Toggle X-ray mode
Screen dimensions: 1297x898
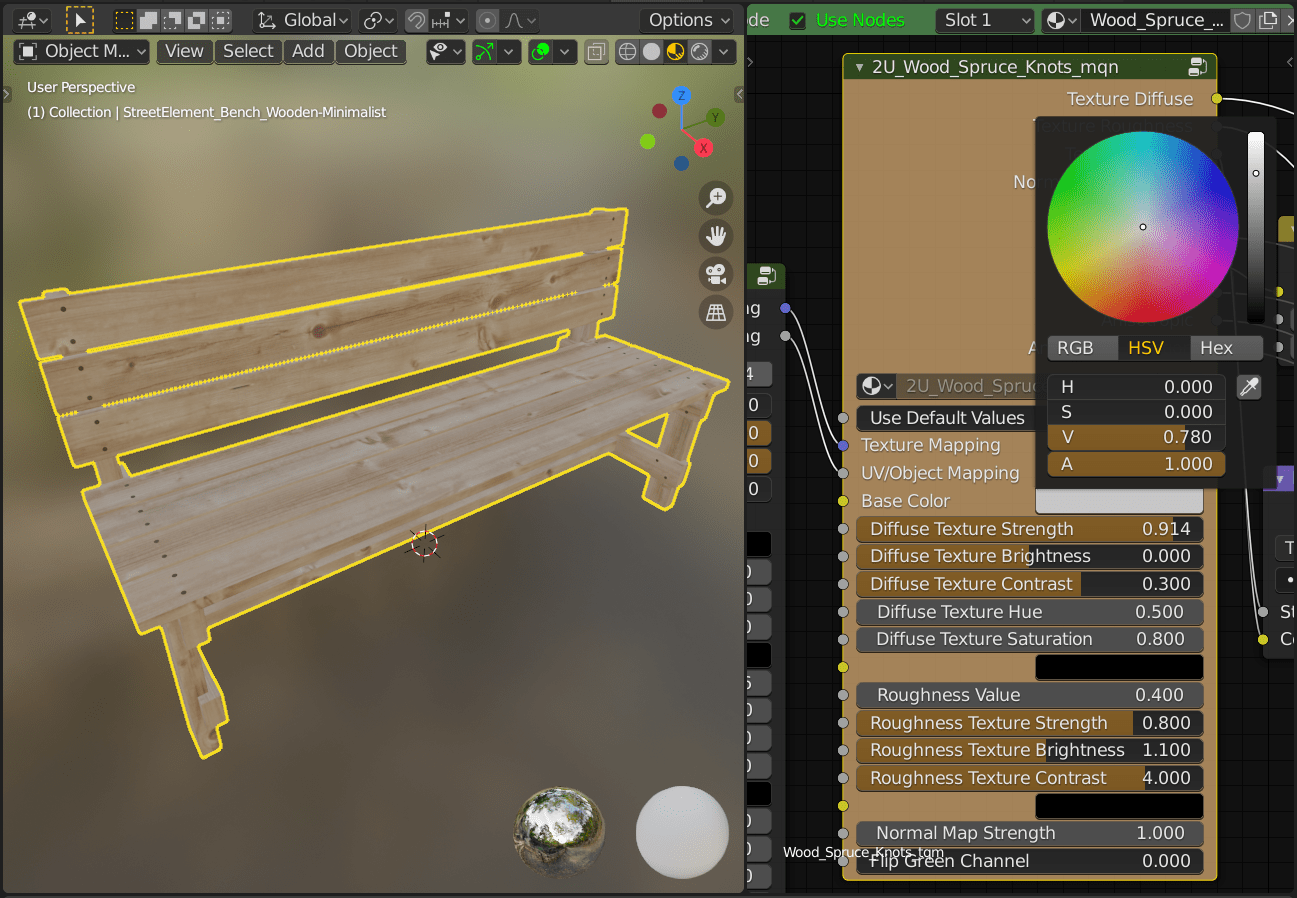(x=596, y=51)
